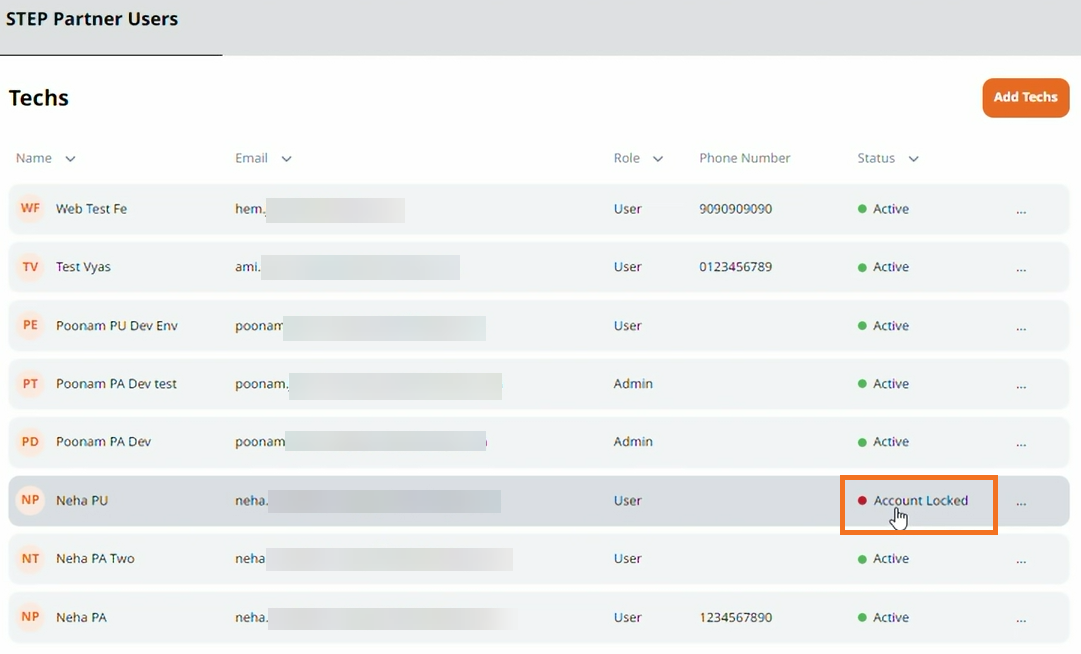The height and width of the screenshot is (654, 1081).
Task: Click the Add Techs button
Action: pos(1025,97)
